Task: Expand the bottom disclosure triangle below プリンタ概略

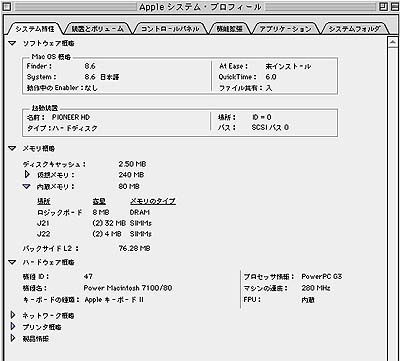Action: [13, 338]
